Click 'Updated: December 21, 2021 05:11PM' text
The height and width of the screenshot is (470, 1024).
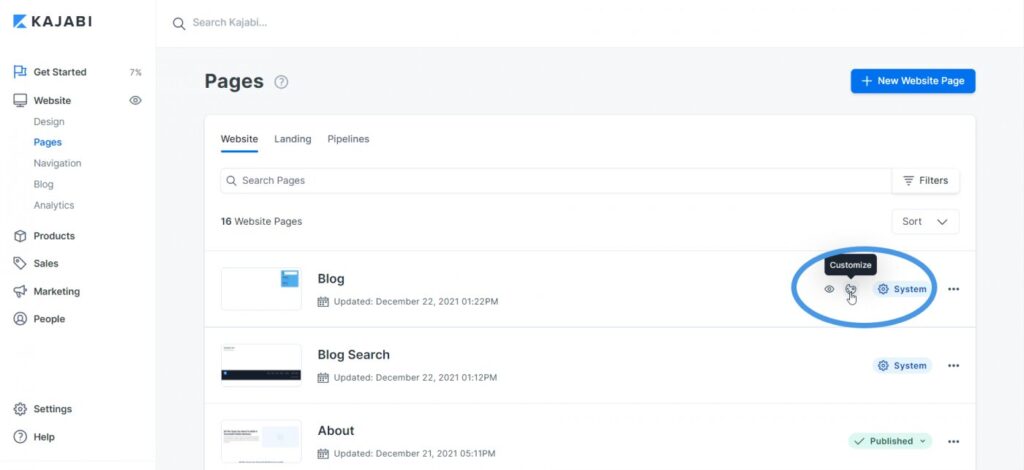(x=415, y=454)
